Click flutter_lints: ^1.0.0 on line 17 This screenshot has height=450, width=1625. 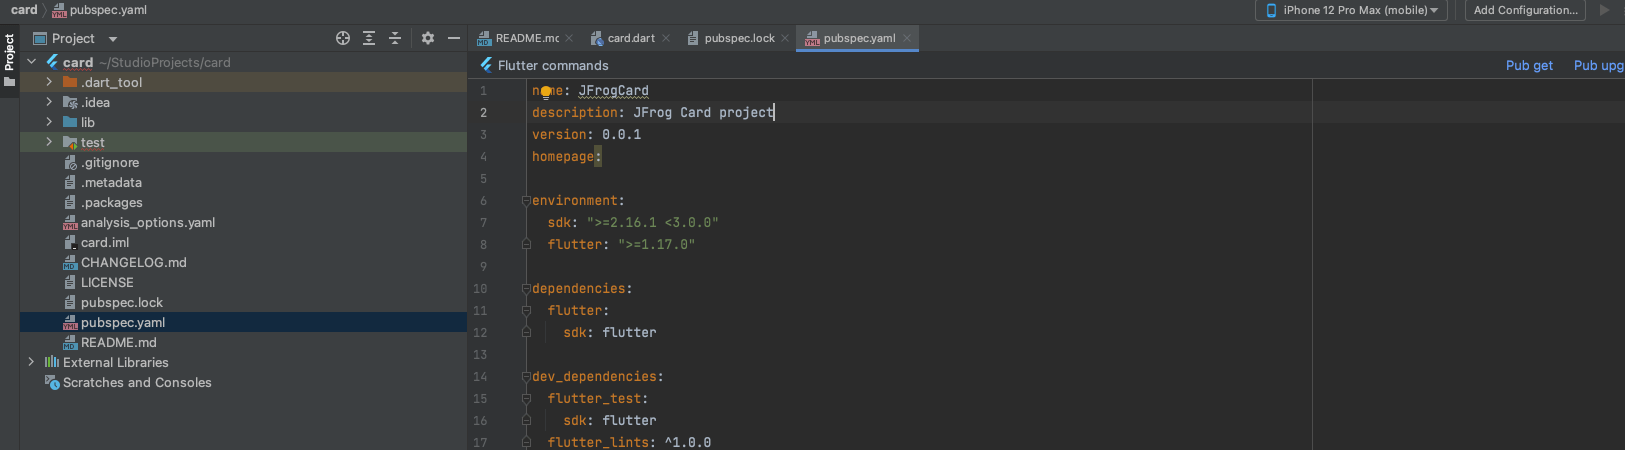(629, 442)
